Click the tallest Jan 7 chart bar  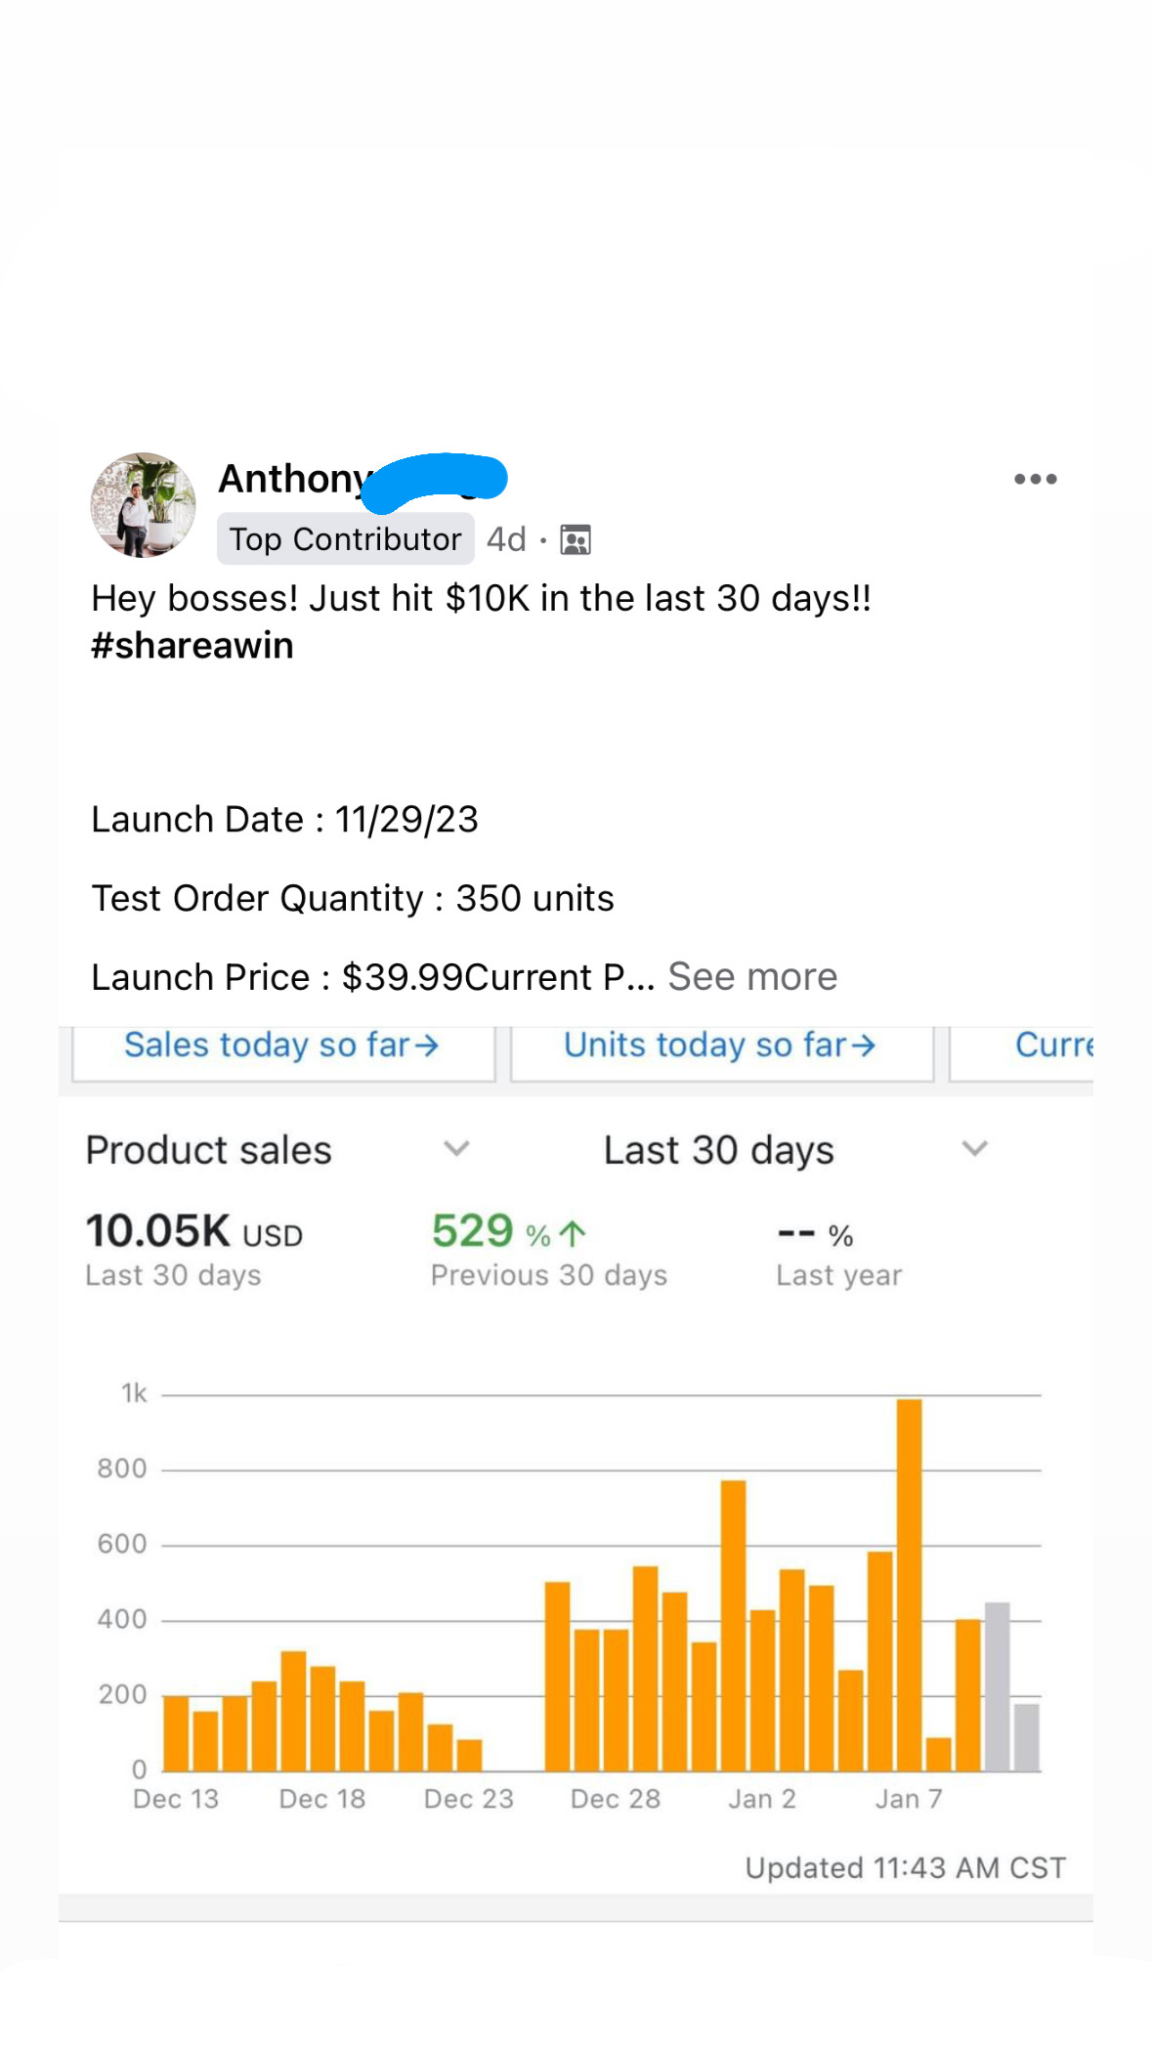tap(910, 1570)
